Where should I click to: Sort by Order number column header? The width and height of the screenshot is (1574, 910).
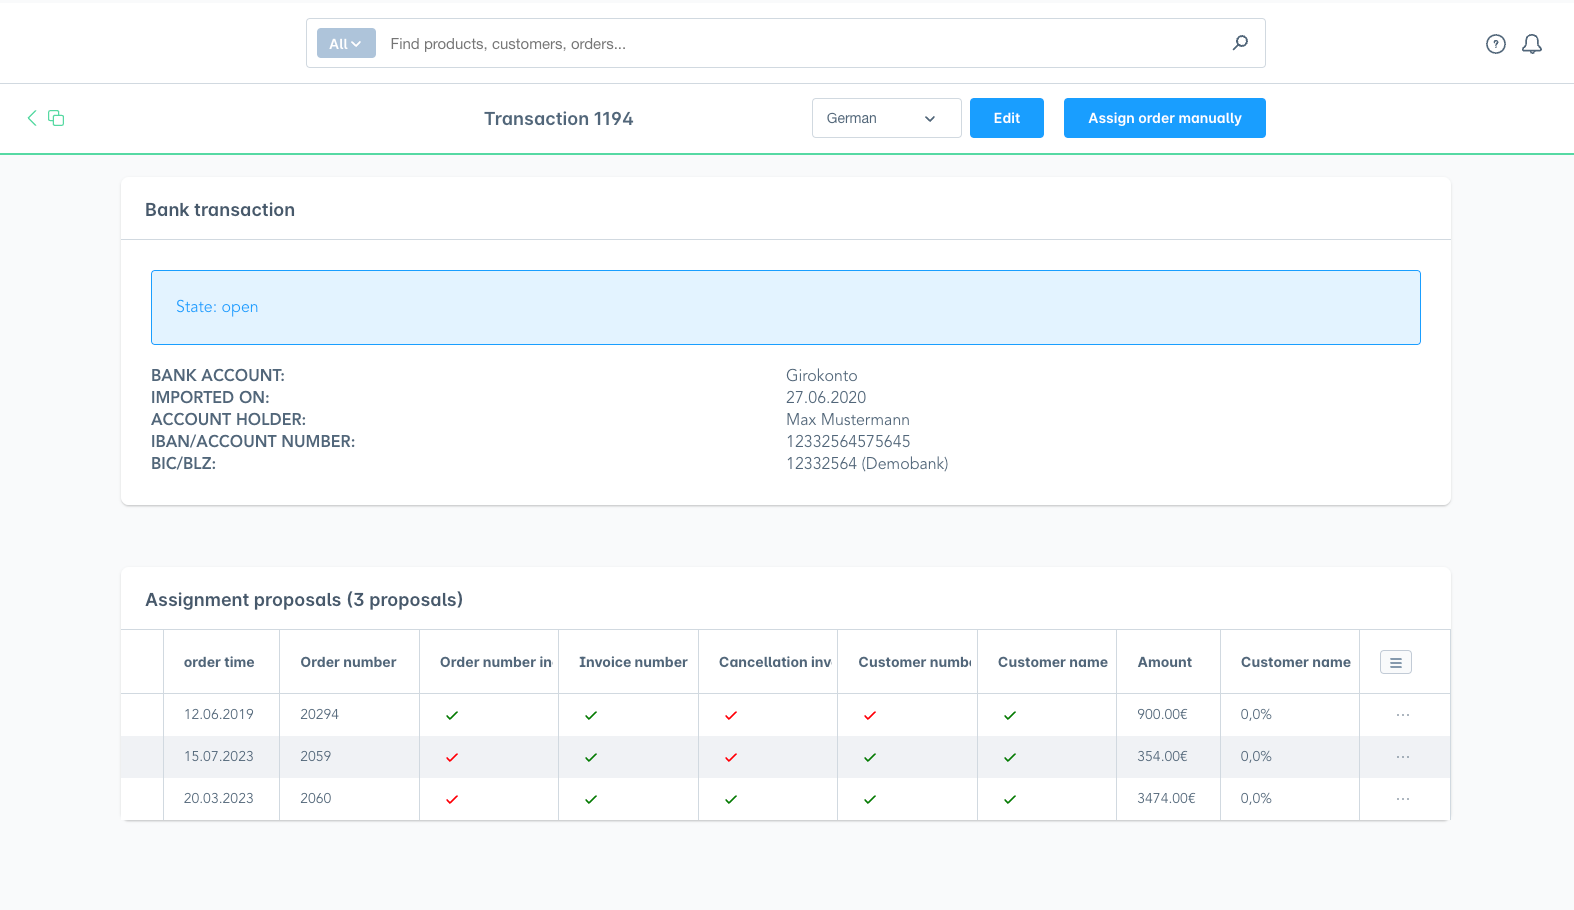click(x=348, y=662)
